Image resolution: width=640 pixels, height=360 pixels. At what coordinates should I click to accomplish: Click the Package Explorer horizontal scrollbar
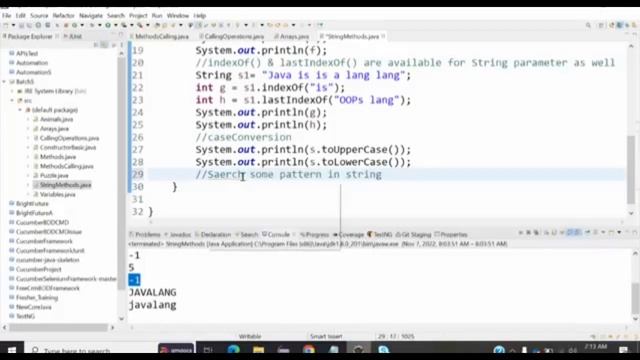pyautogui.click(x=58, y=327)
